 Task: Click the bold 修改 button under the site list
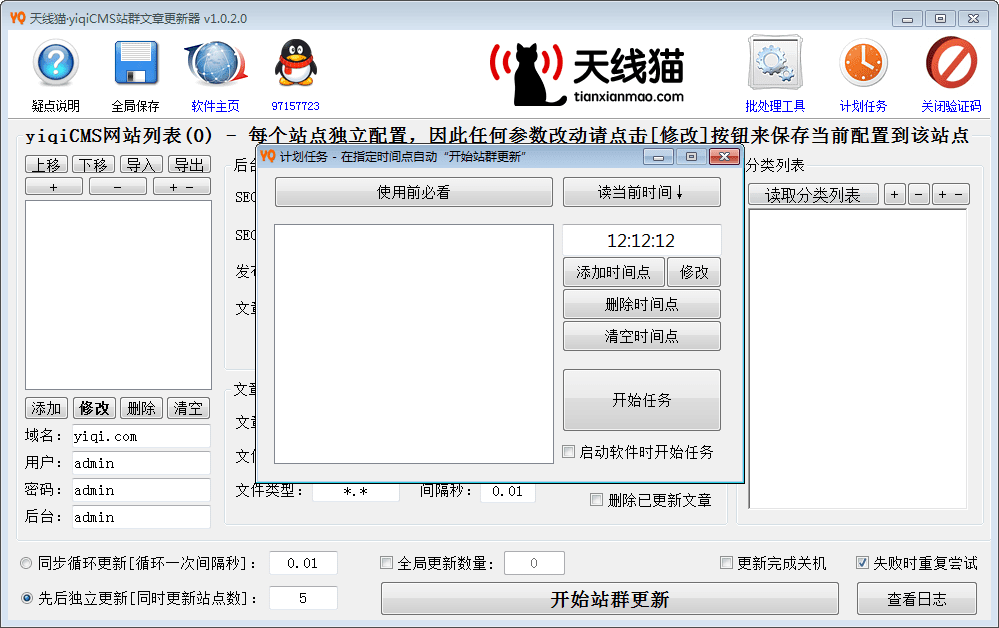click(94, 408)
